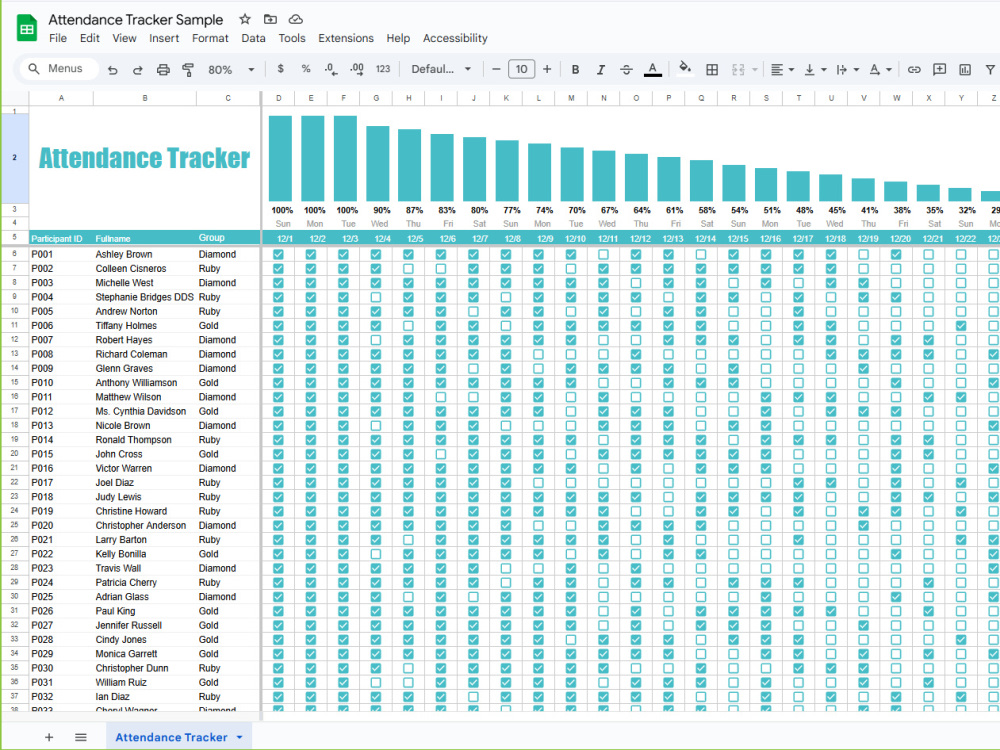Insert link icon
The image size is (1000, 750).
[914, 70]
